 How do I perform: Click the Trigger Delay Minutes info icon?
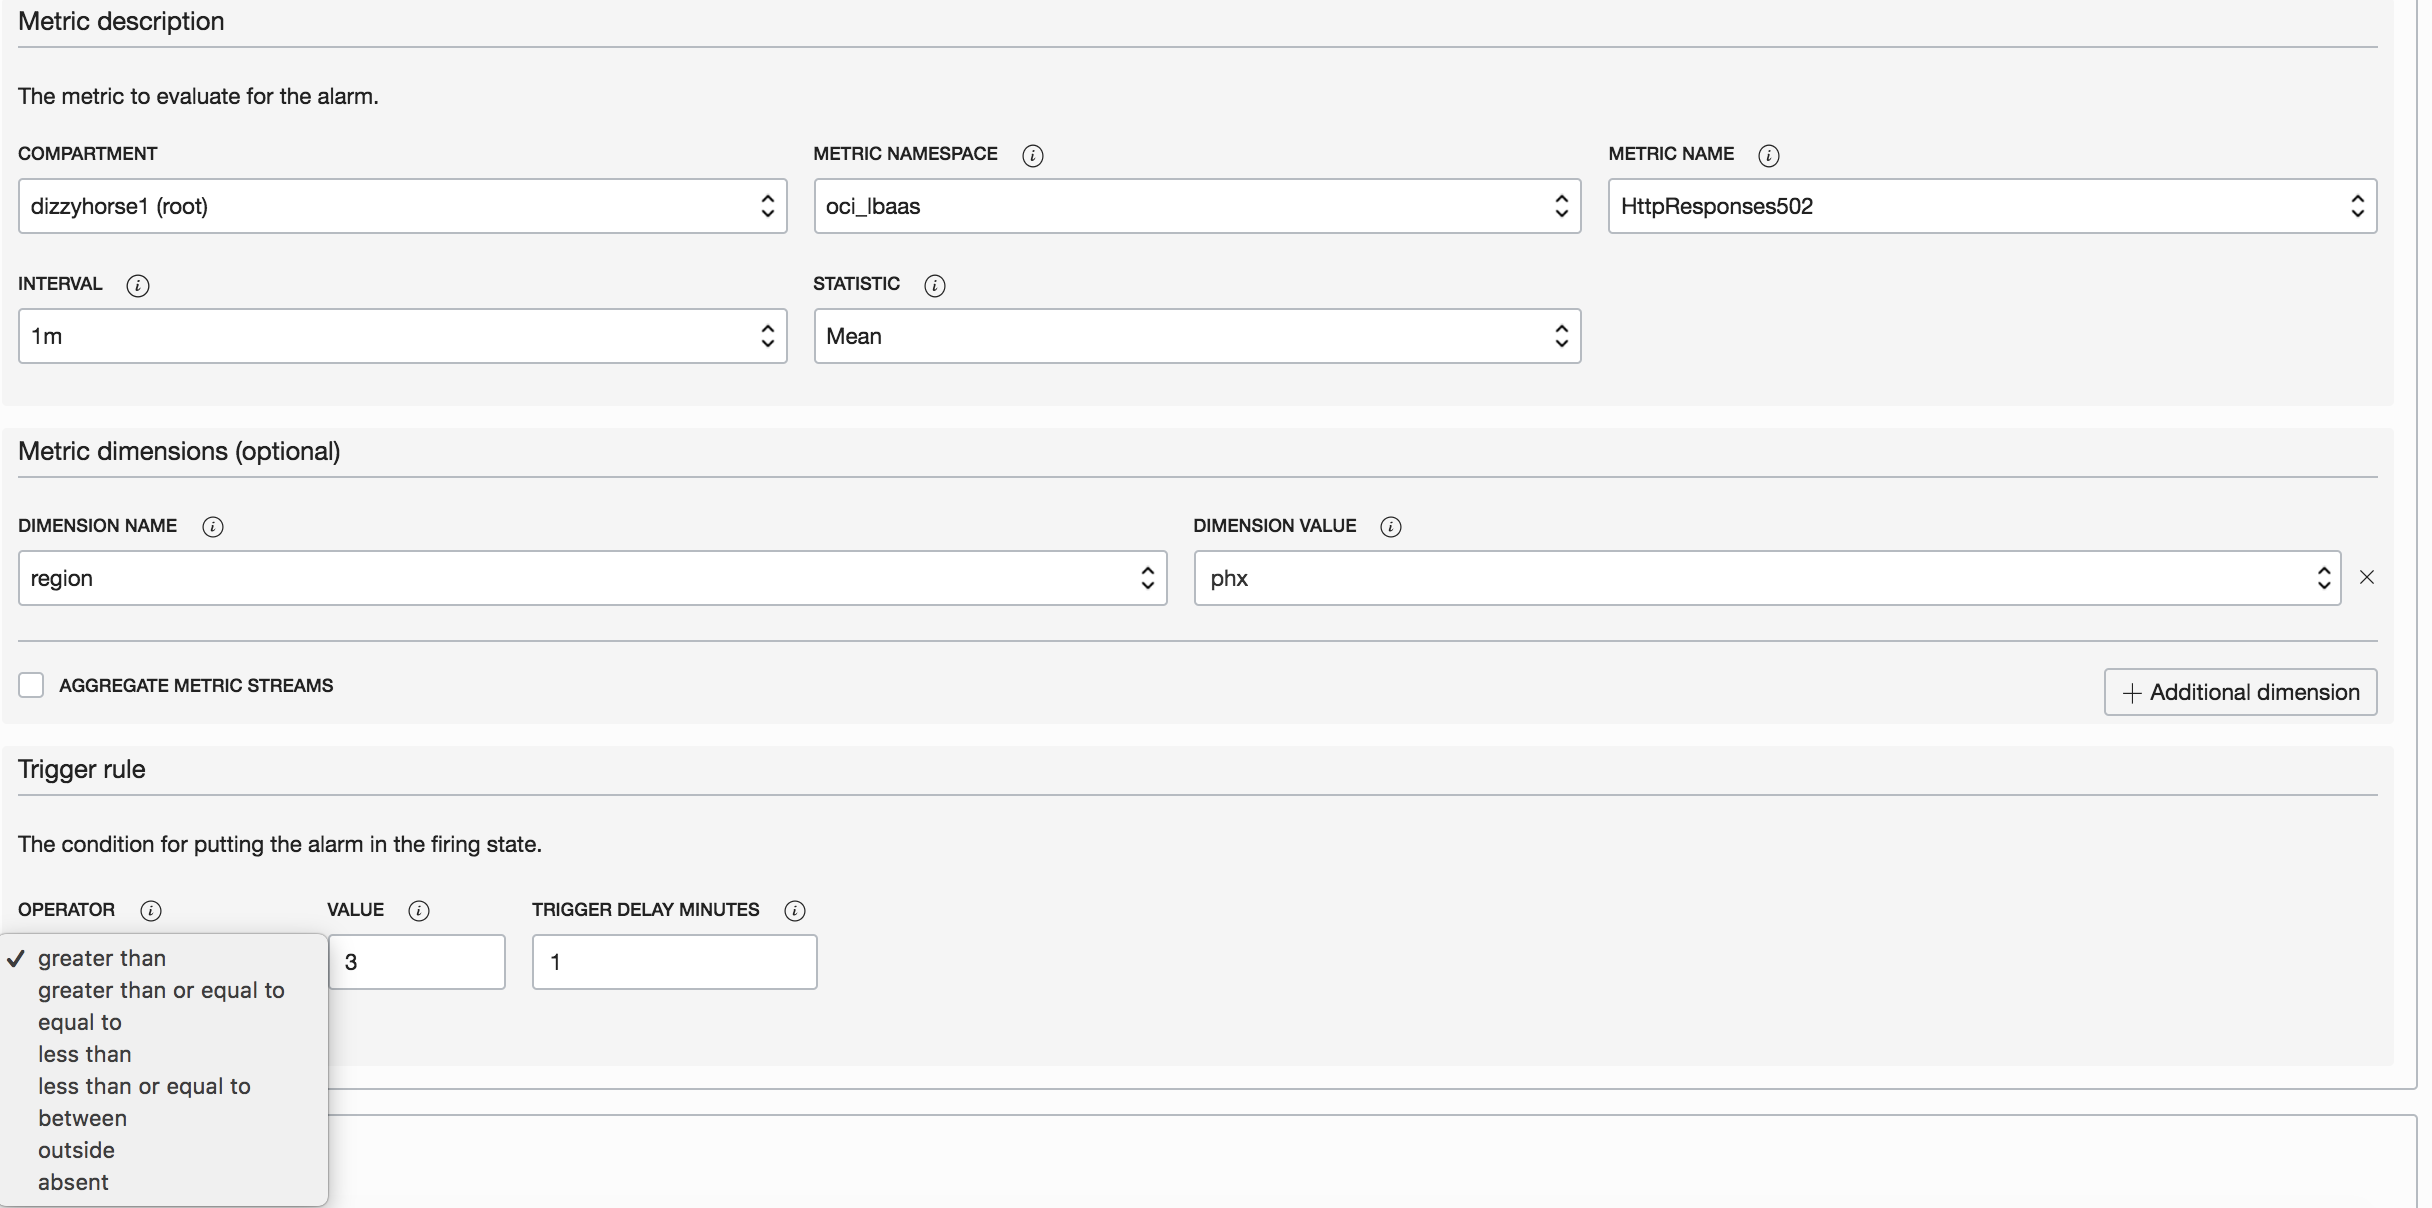[x=795, y=911]
